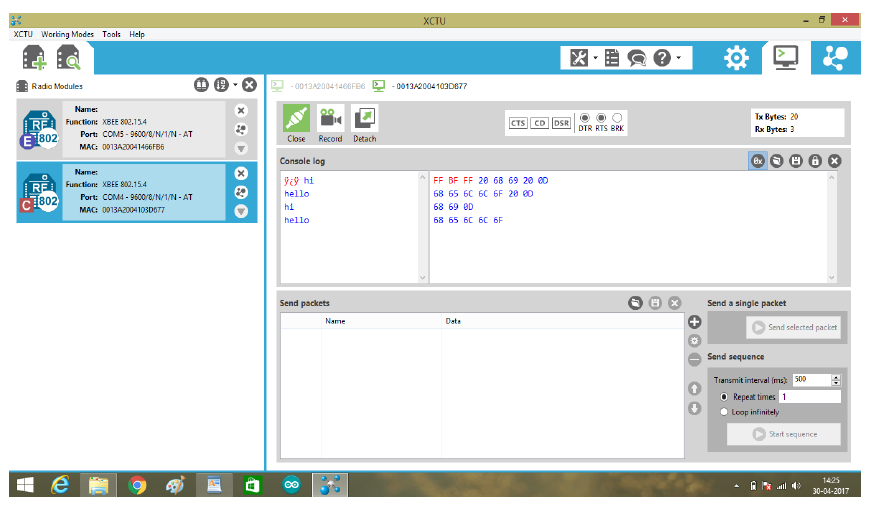Viewport: 877px width, 509px height.
Task: Open Google Chrome from the taskbar
Action: tap(137, 485)
